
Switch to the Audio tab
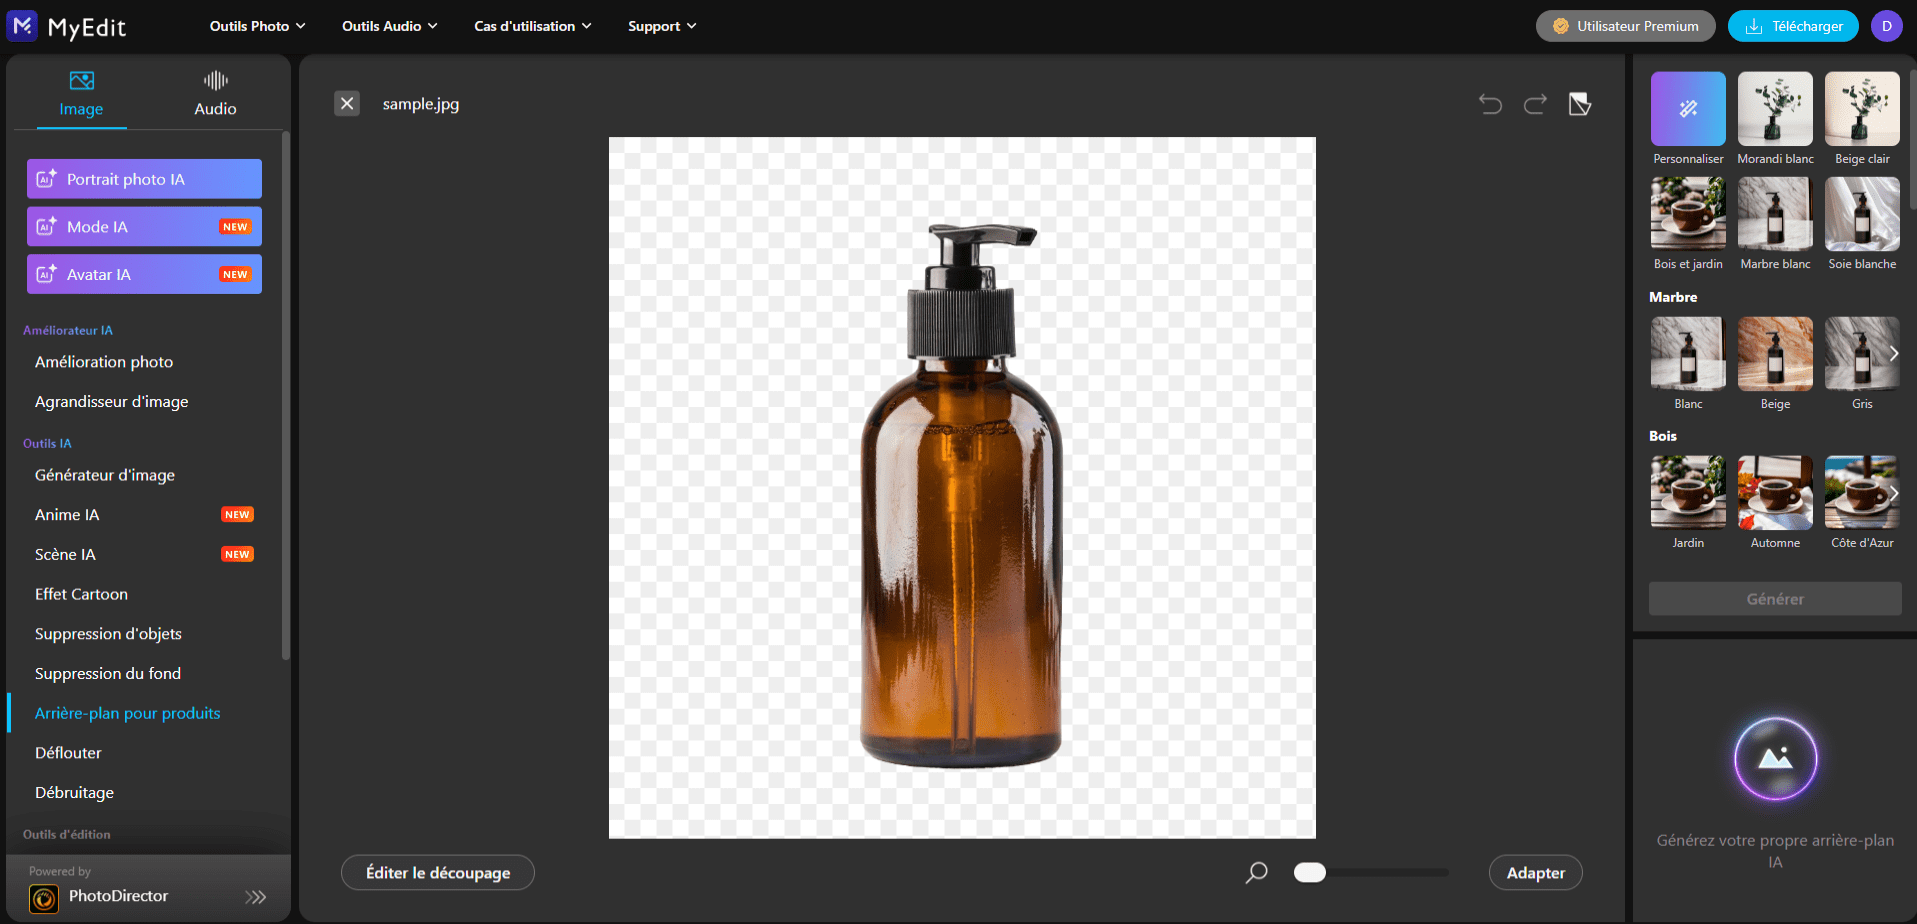coord(214,95)
